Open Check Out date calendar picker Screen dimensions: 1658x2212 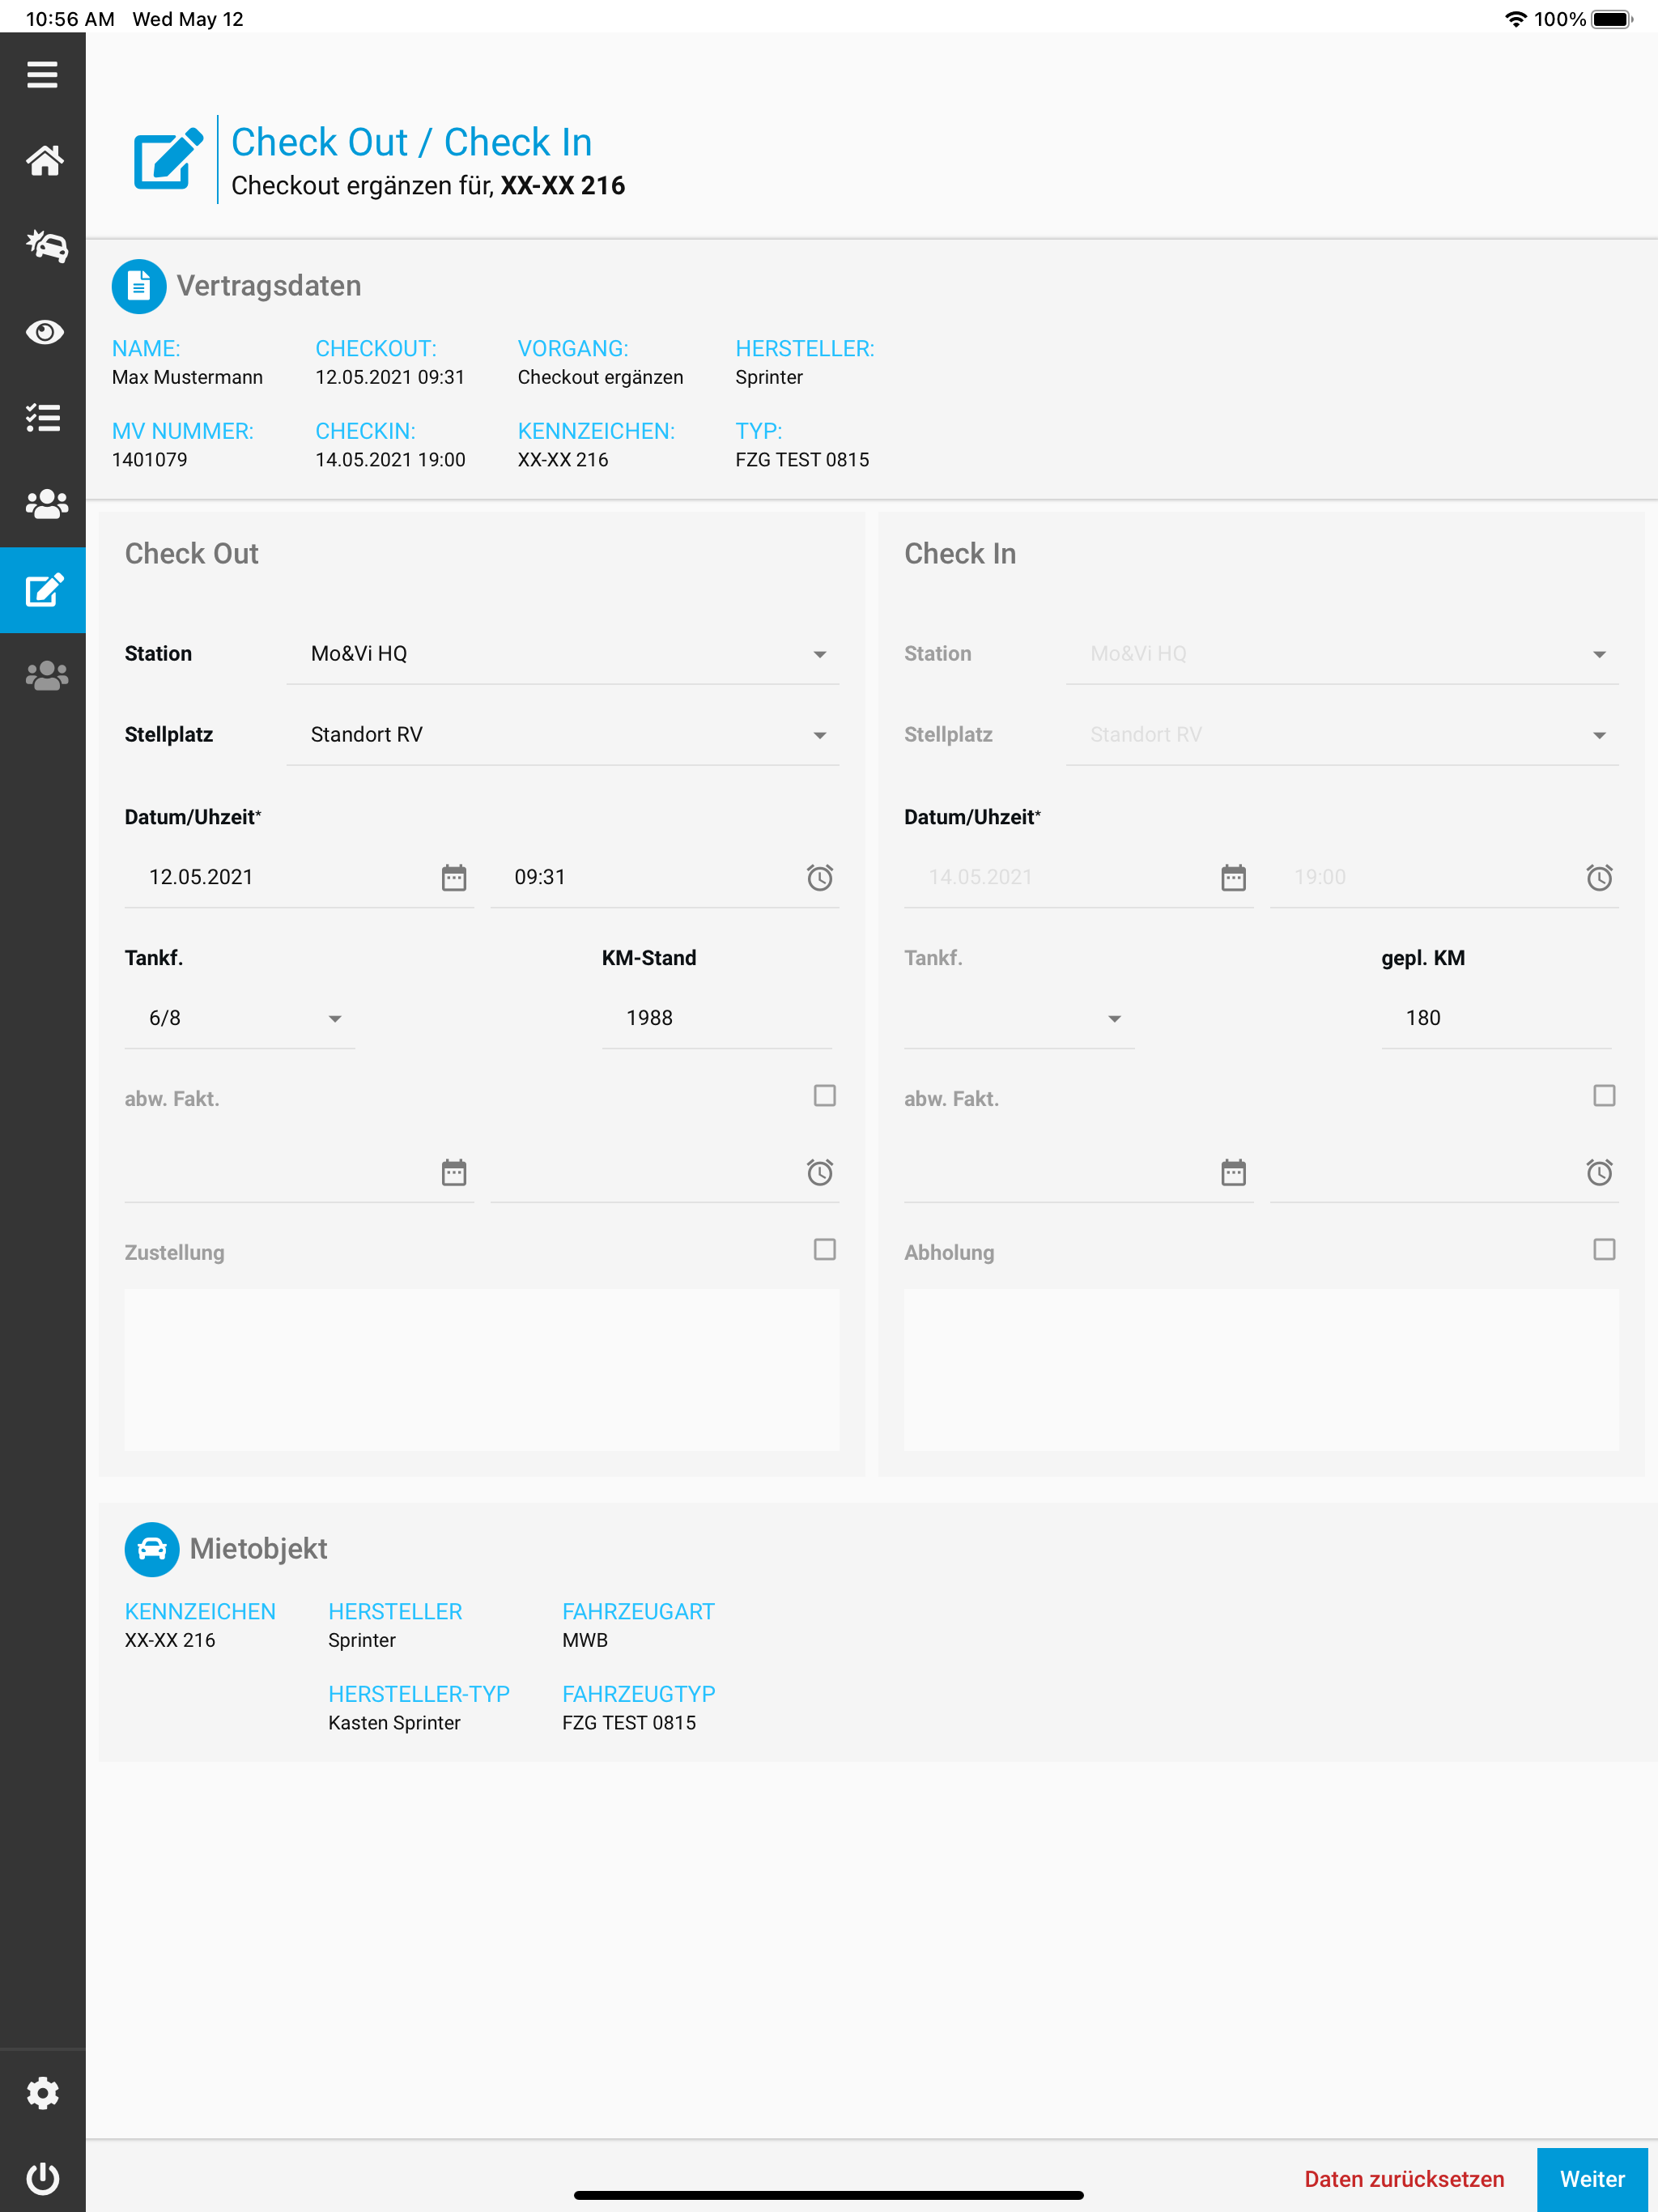coord(454,878)
